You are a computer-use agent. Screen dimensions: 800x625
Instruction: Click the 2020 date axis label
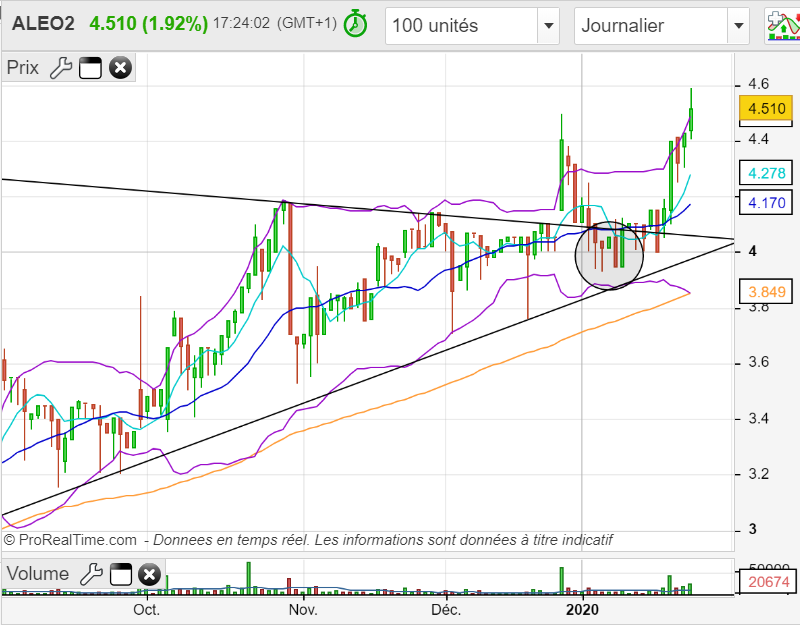click(x=582, y=609)
